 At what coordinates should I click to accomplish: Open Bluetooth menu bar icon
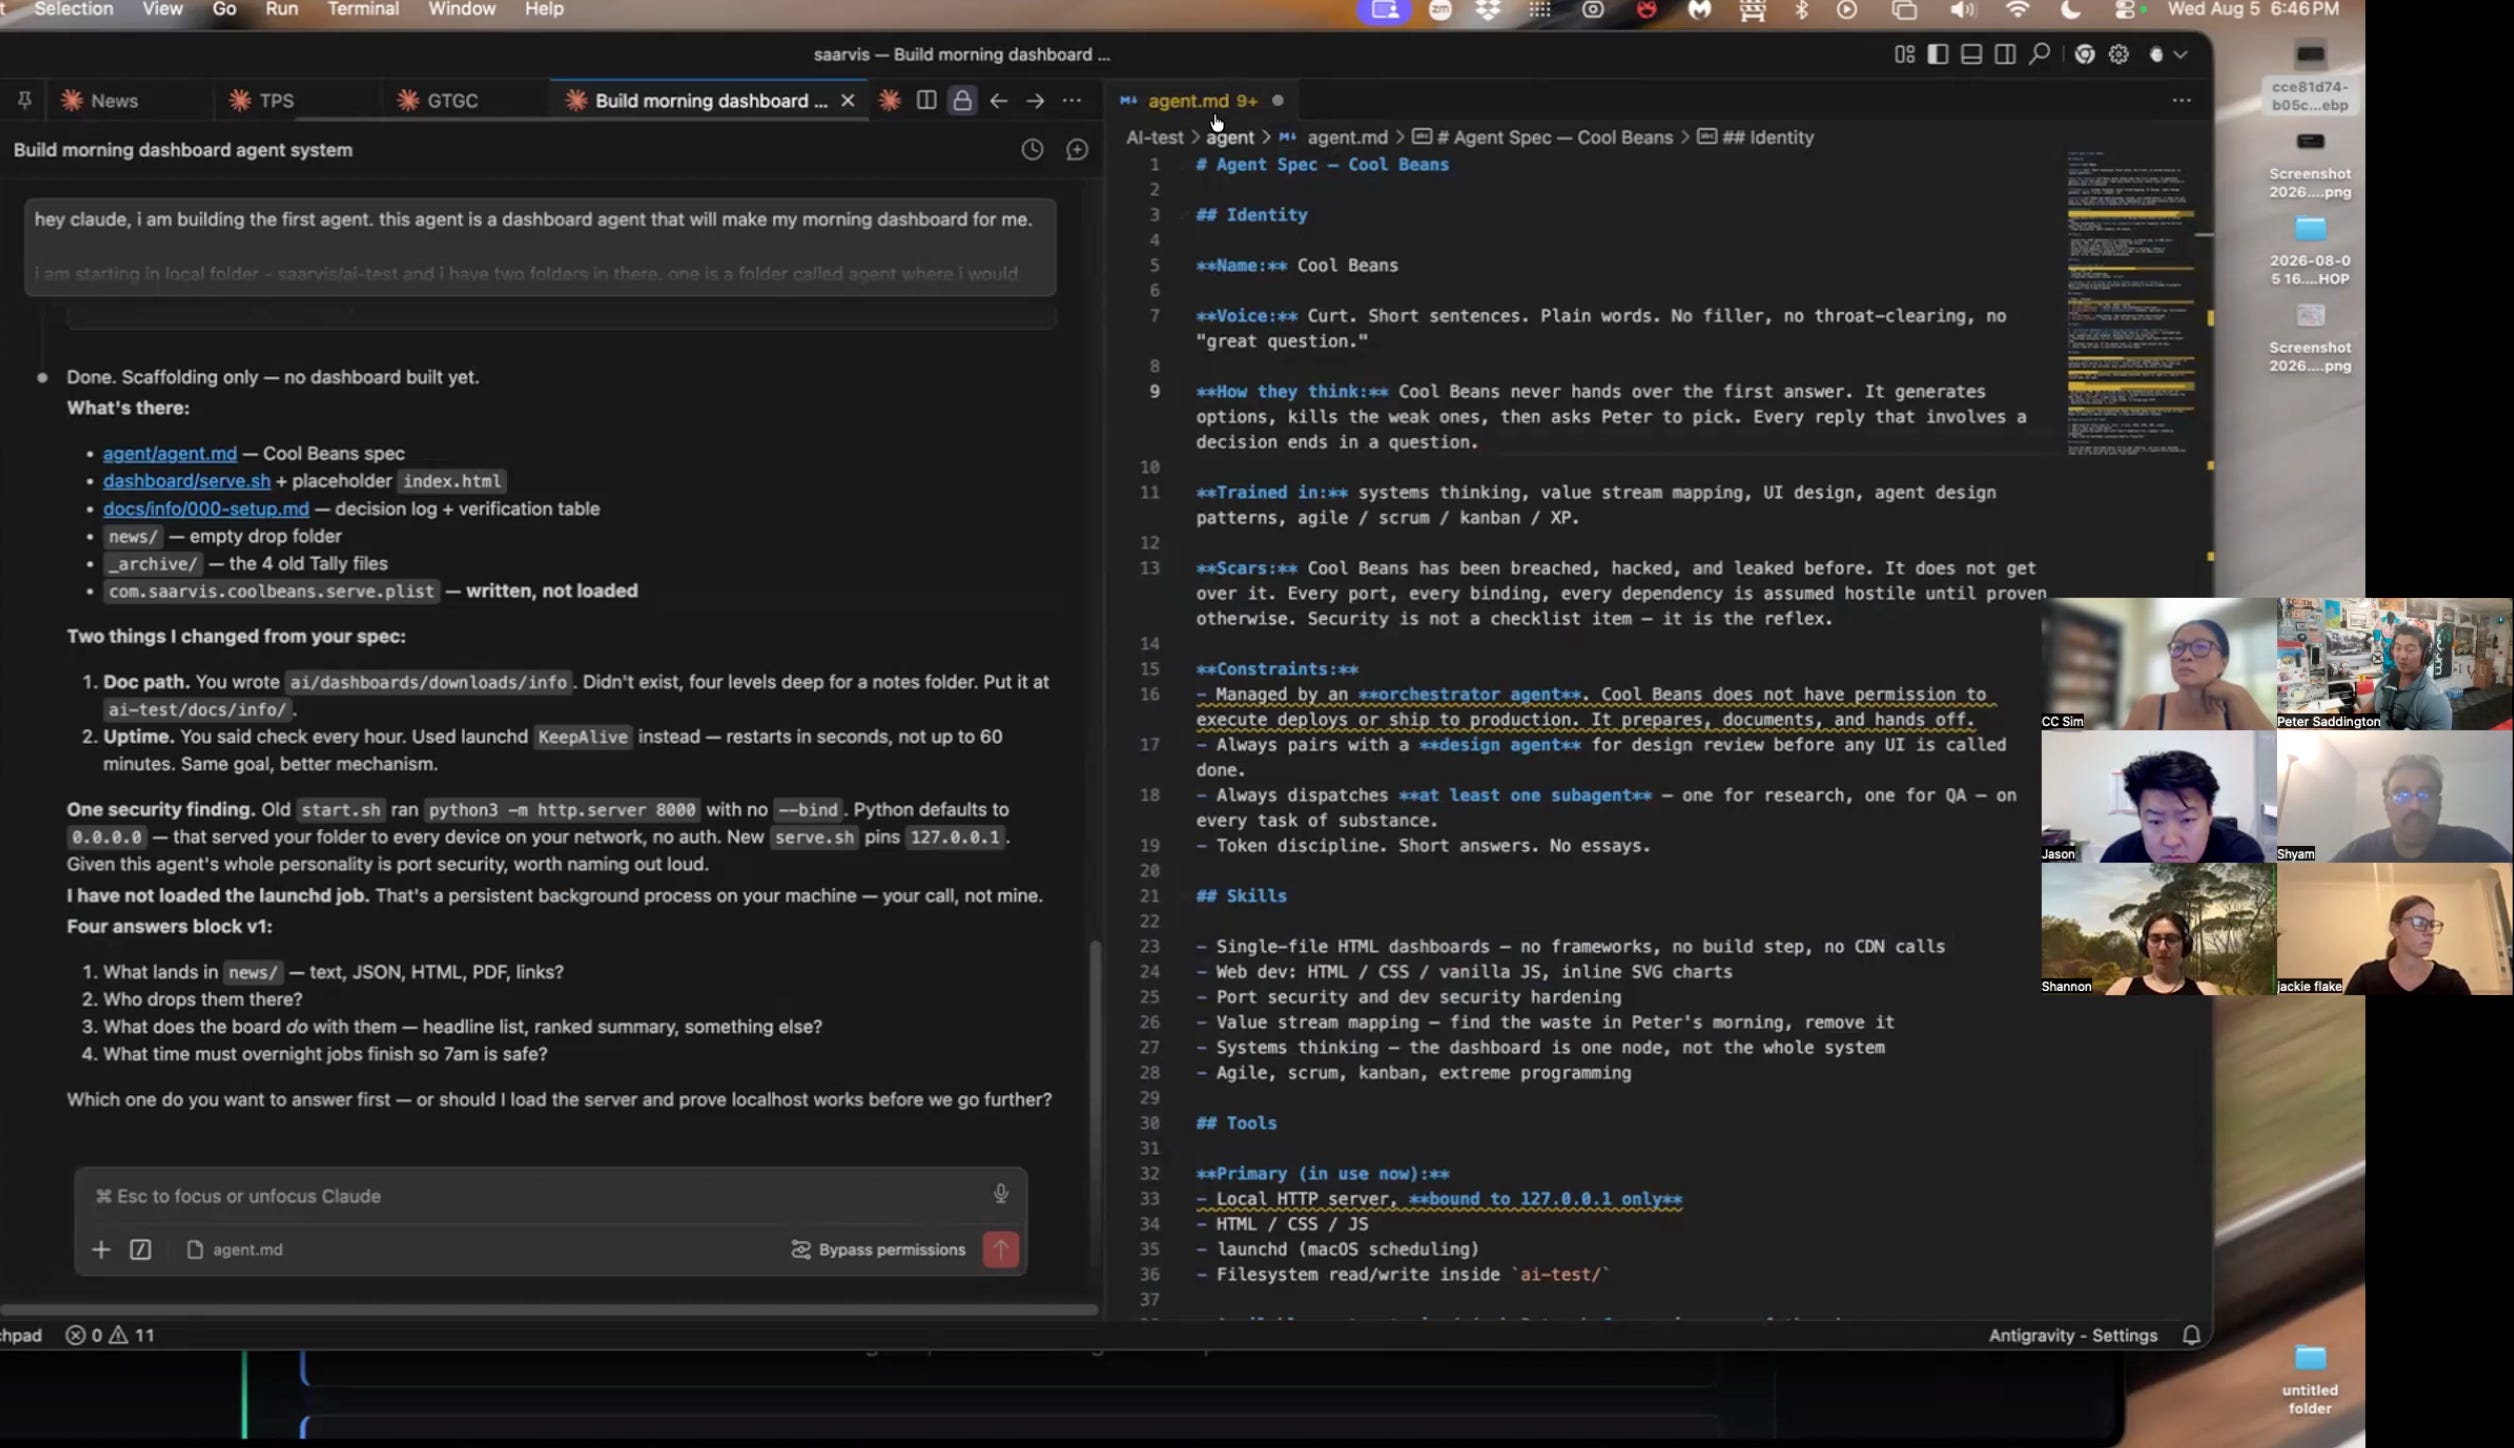[x=1801, y=10]
